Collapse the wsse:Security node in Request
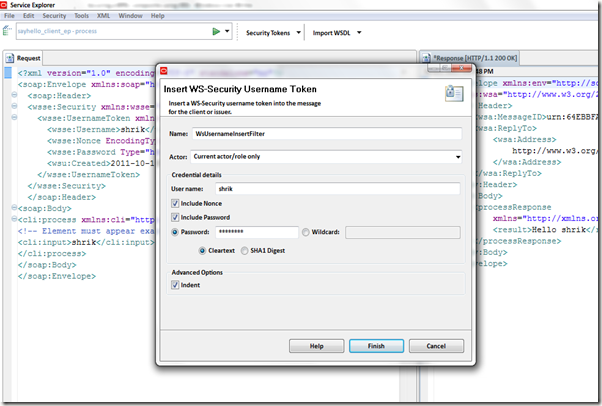Viewport: 602px width, 406px height. pyautogui.click(x=14, y=106)
